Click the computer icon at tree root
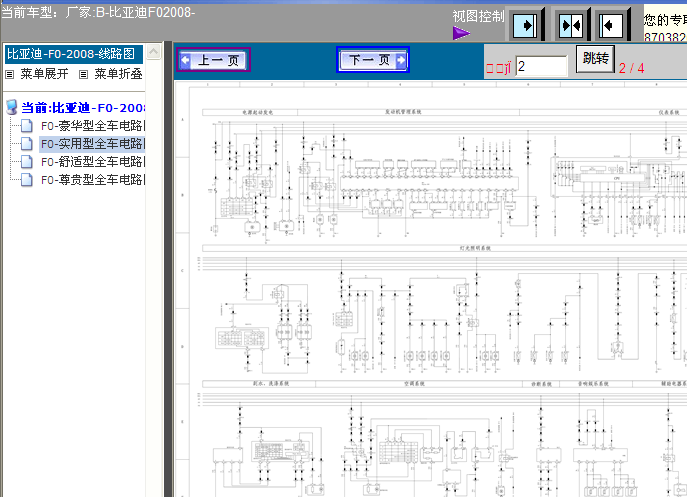 12,107
